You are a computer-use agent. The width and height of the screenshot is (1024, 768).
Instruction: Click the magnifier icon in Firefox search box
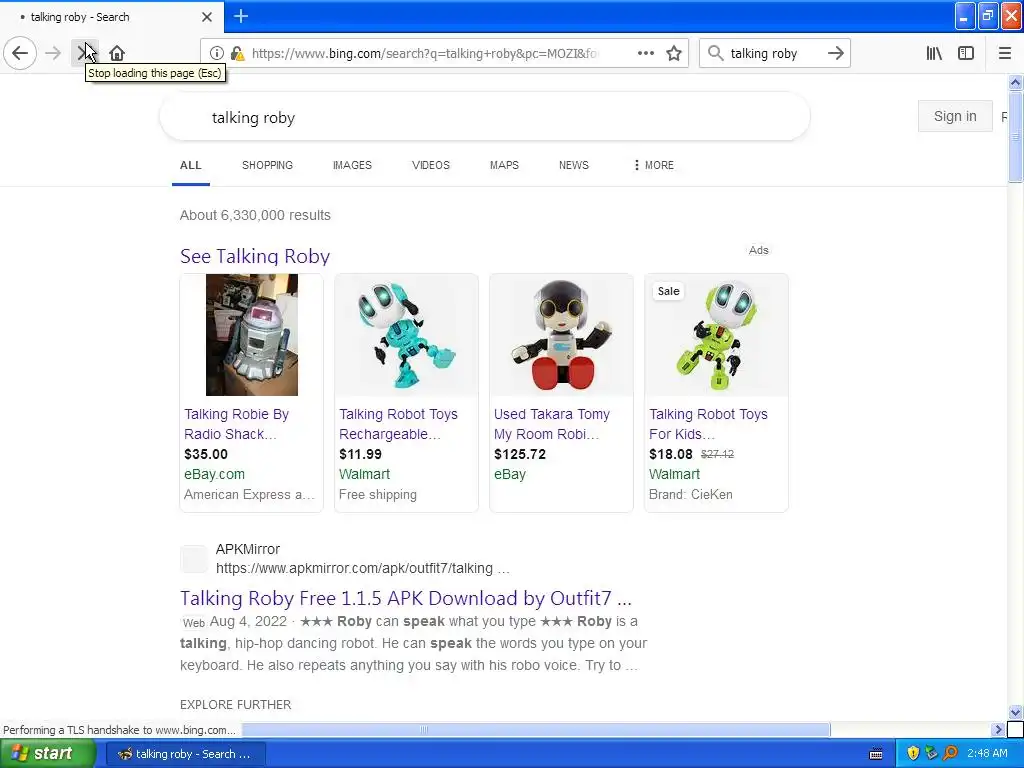(716, 53)
